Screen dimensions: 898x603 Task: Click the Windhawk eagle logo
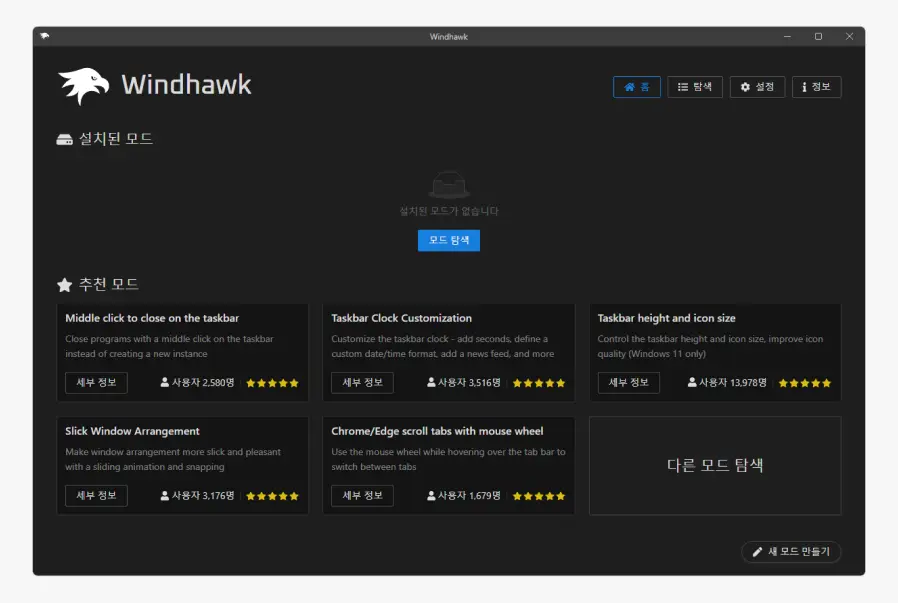85,85
